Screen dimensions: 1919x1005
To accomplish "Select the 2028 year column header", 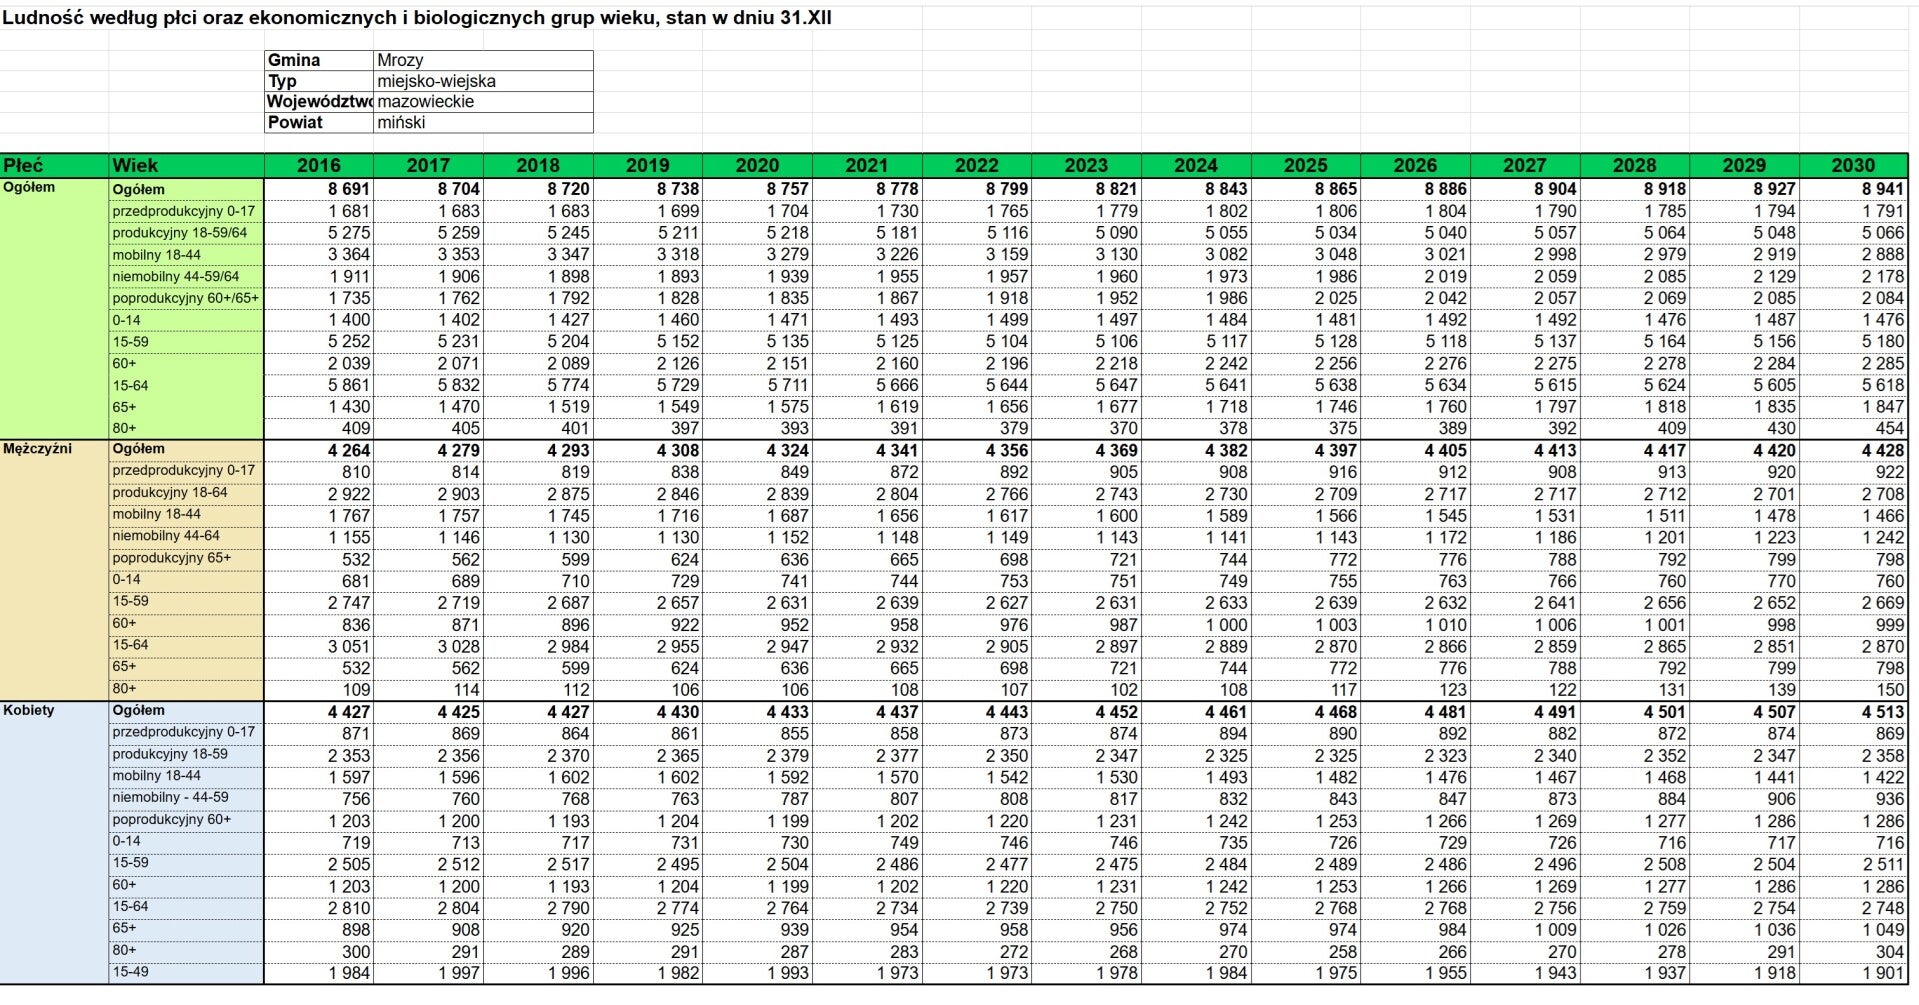I will point(1635,165).
